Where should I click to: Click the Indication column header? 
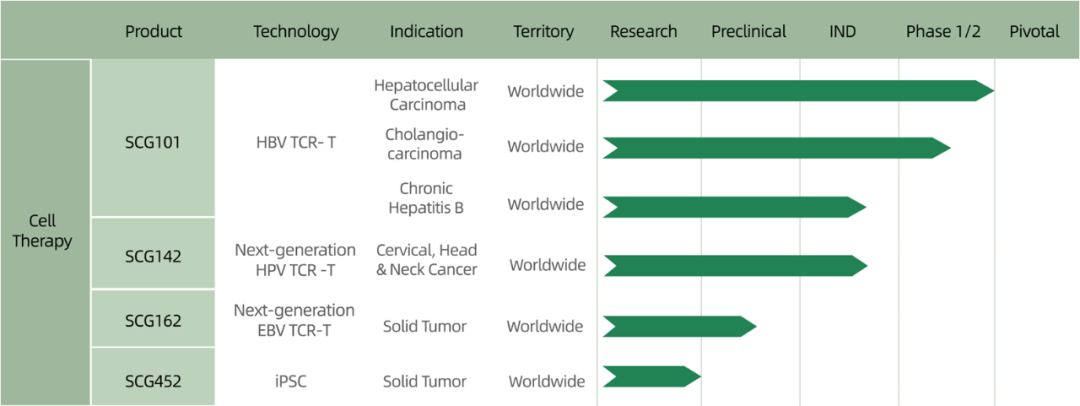point(426,31)
